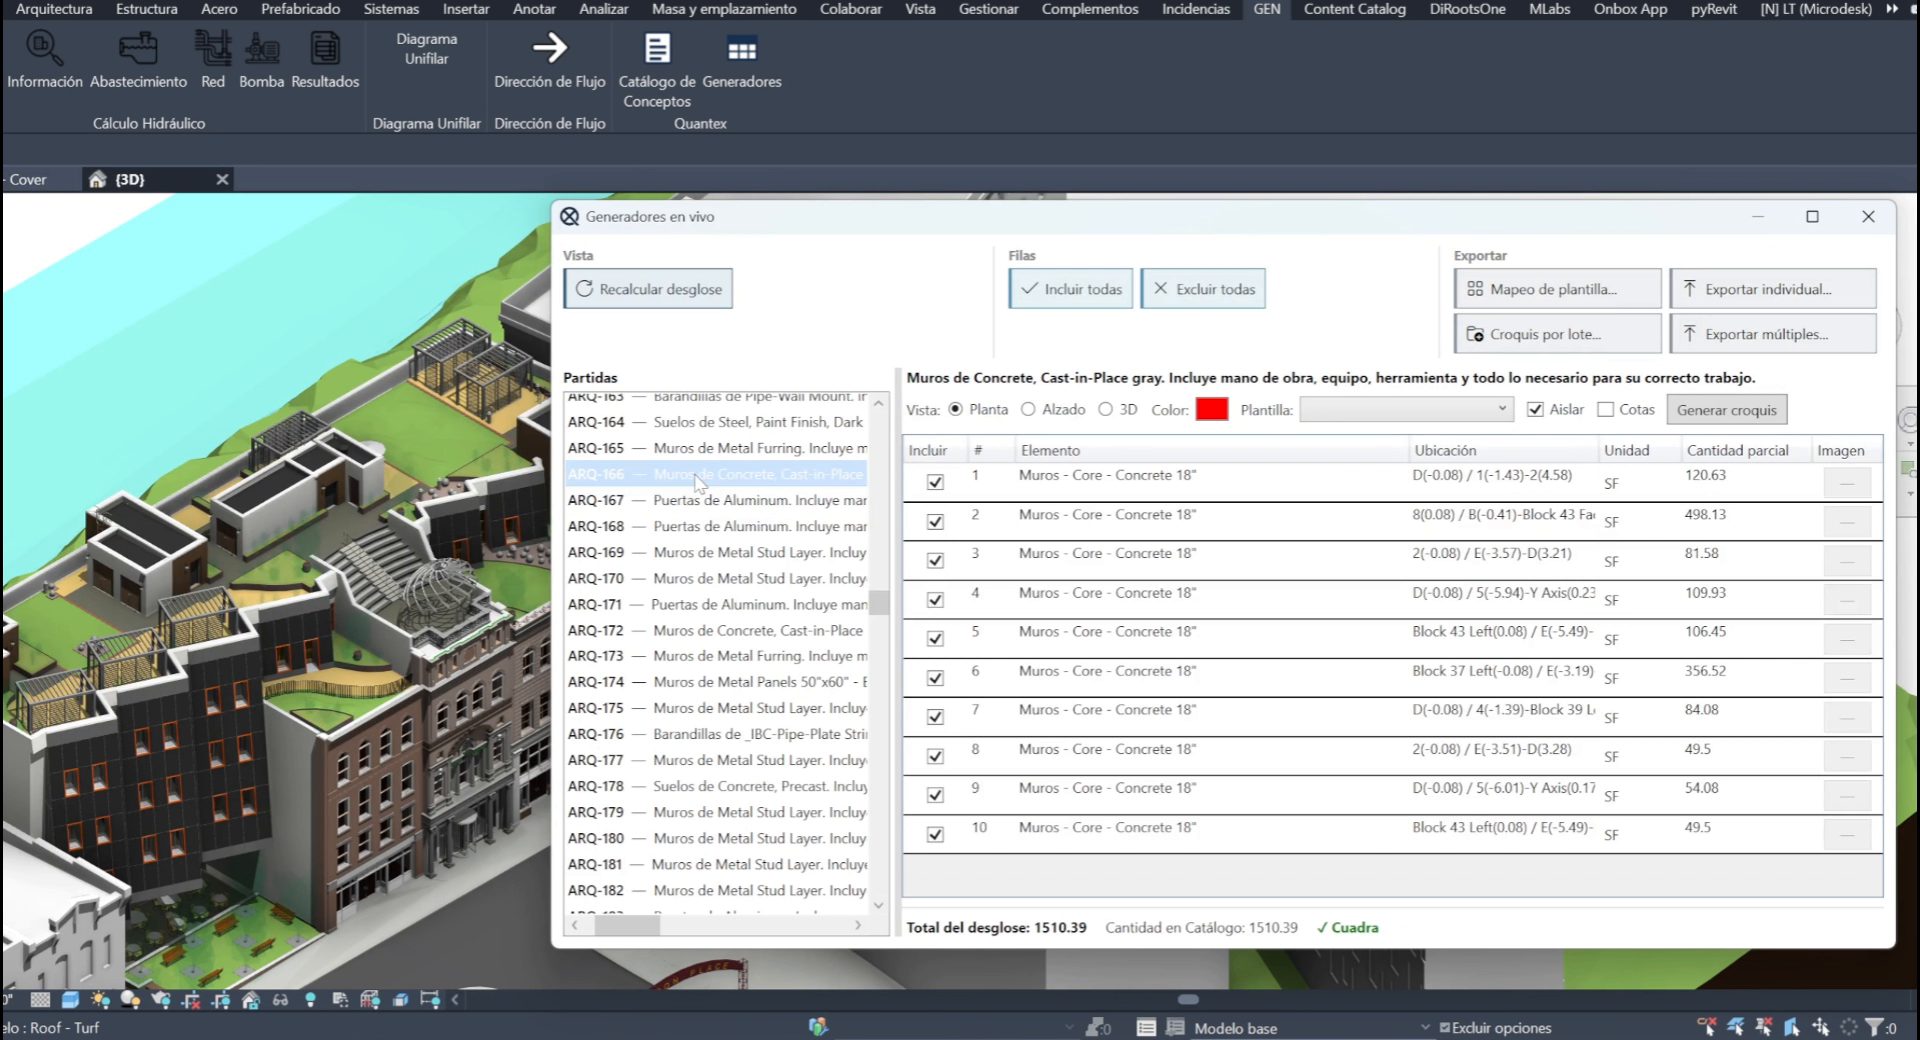Expand the ribbon tabs overflow arrow
This screenshot has height=1040, width=1920.
click(1892, 9)
